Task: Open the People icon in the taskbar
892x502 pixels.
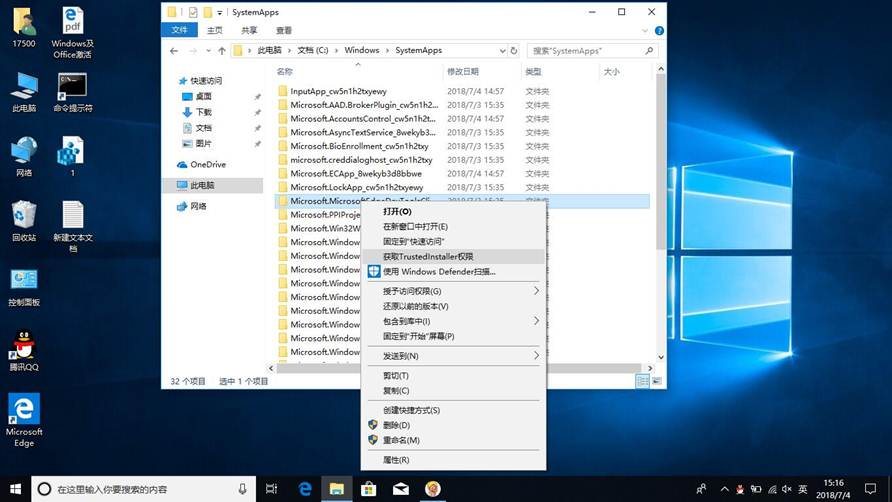Action: point(701,489)
